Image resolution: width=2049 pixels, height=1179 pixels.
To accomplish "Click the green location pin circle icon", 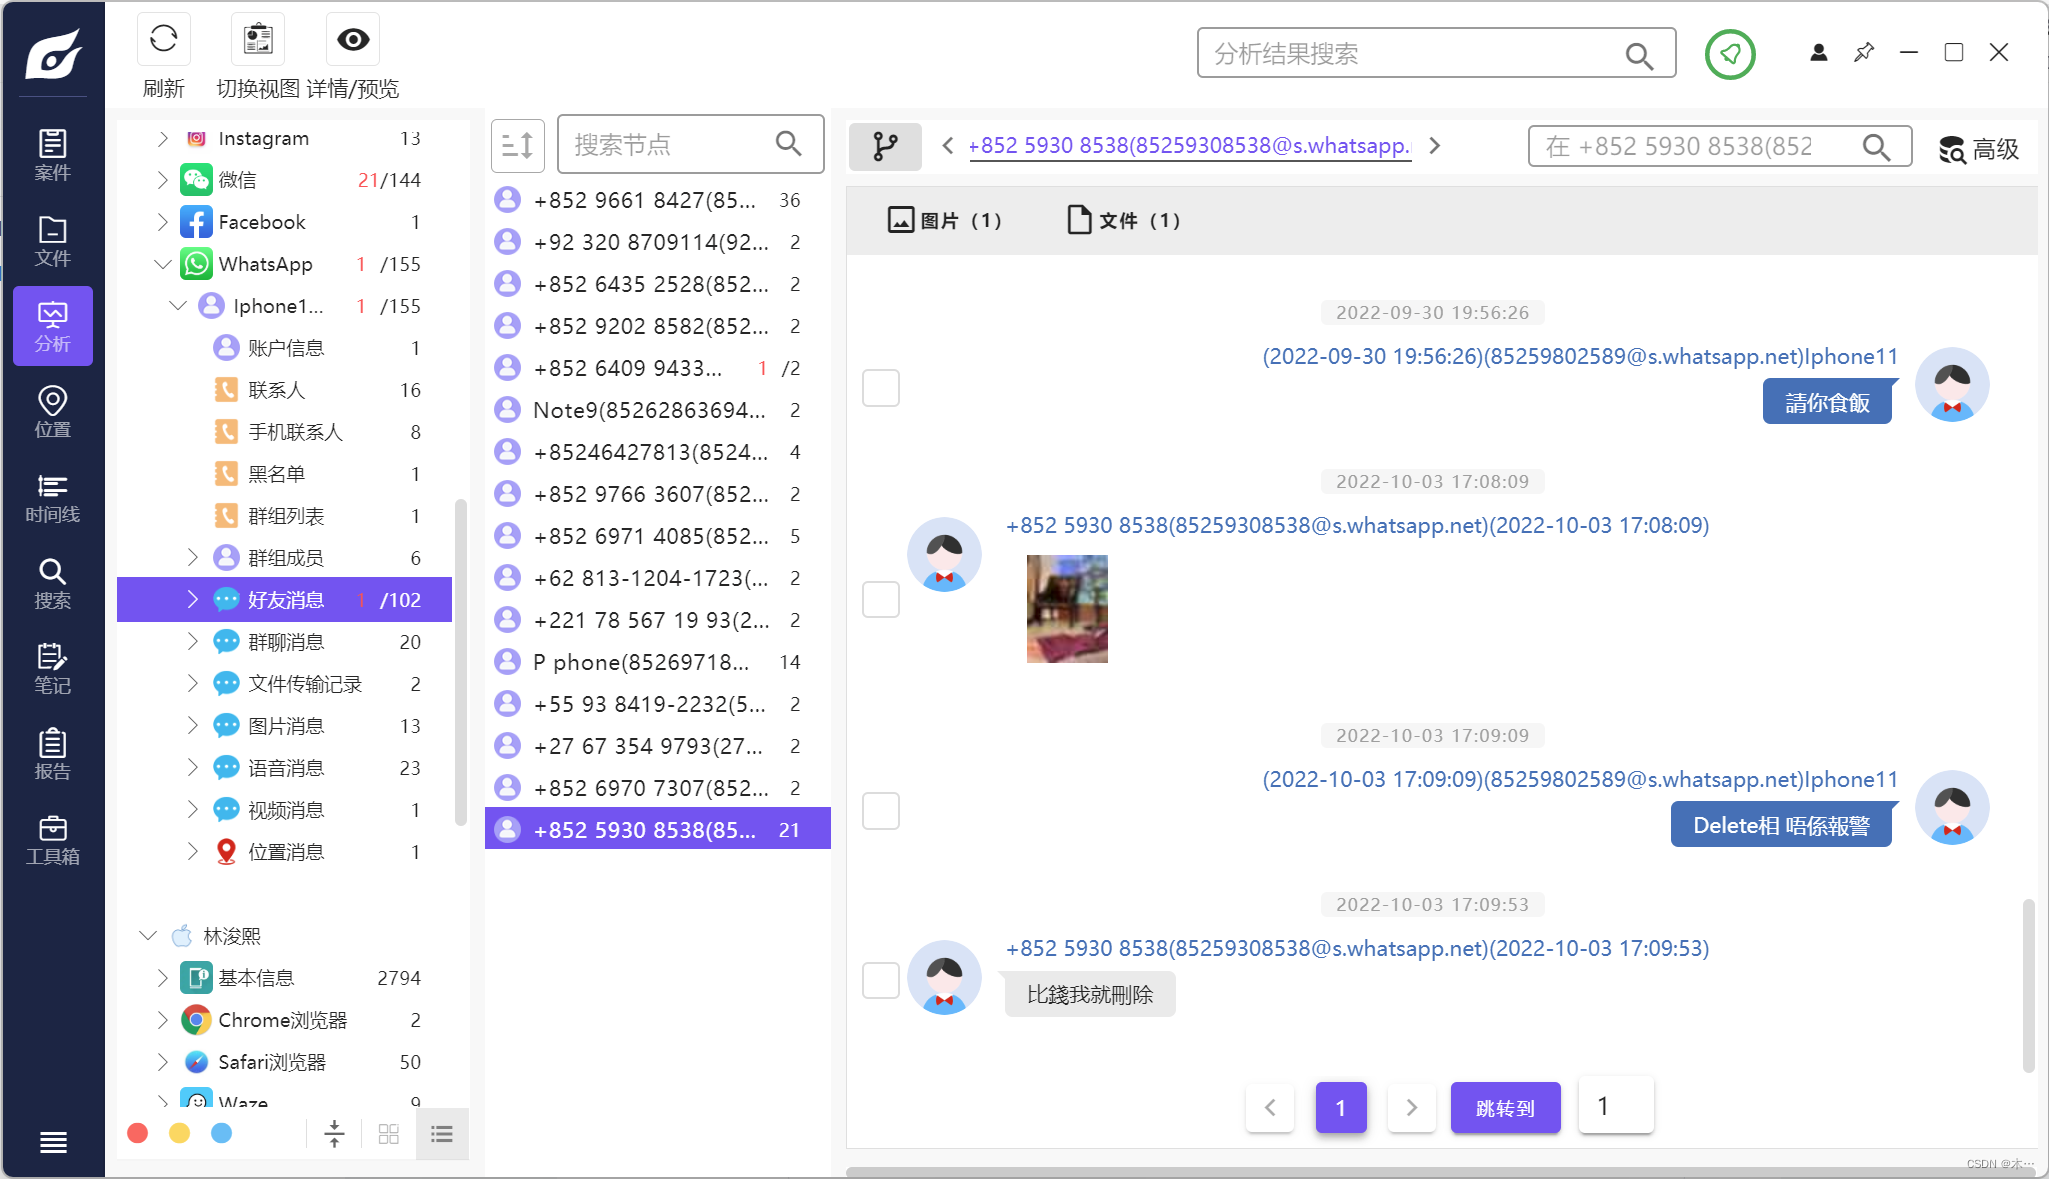I will pyautogui.click(x=1730, y=54).
